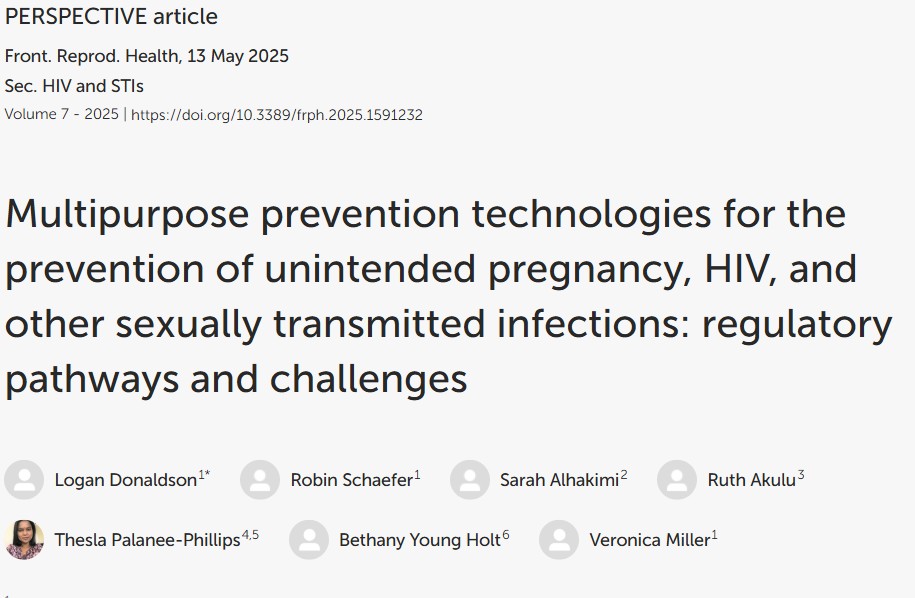Open author name Veronica Miller

tap(649, 540)
